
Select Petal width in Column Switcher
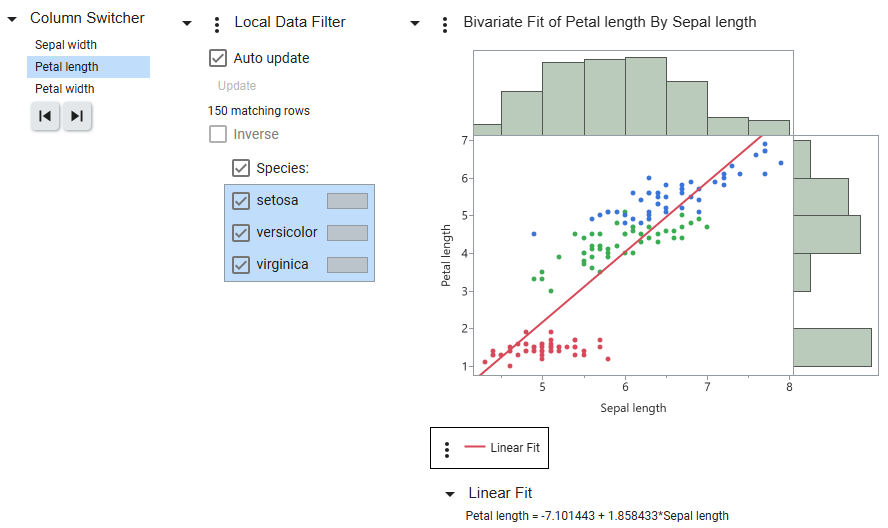click(x=65, y=89)
